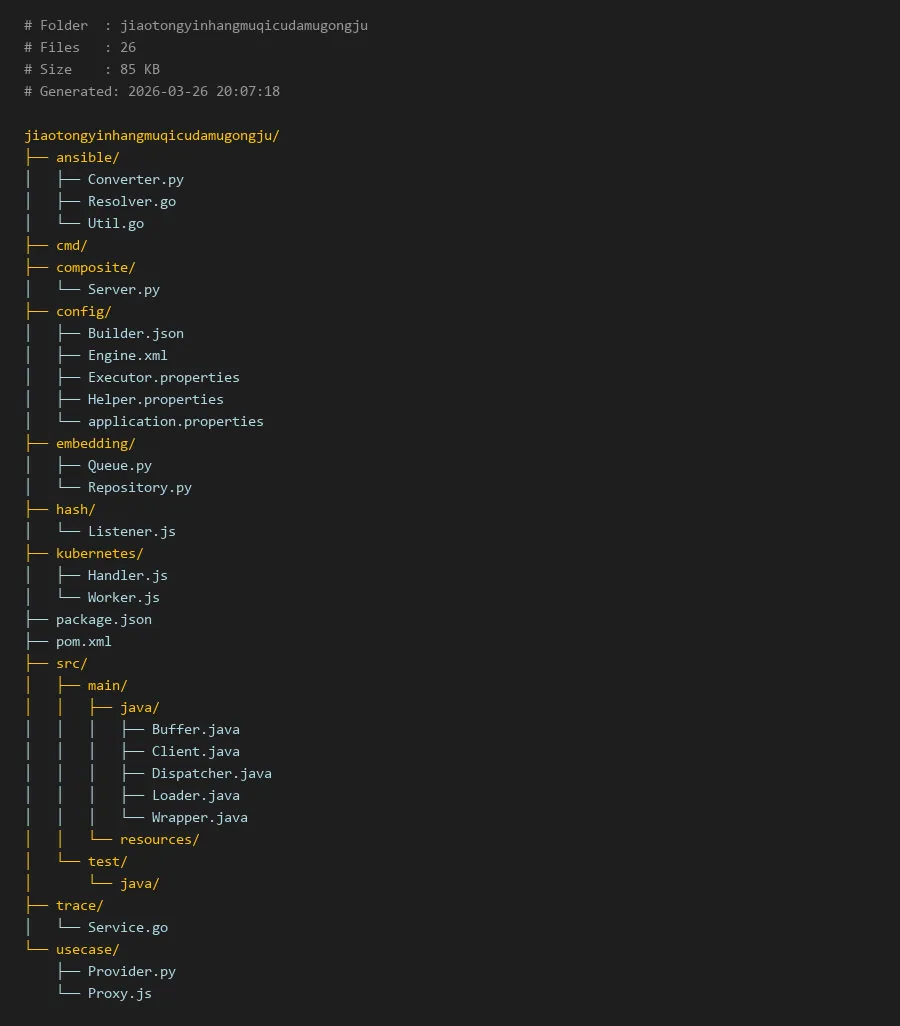
Task: Select Listener.js under hash
Action: tap(131, 531)
